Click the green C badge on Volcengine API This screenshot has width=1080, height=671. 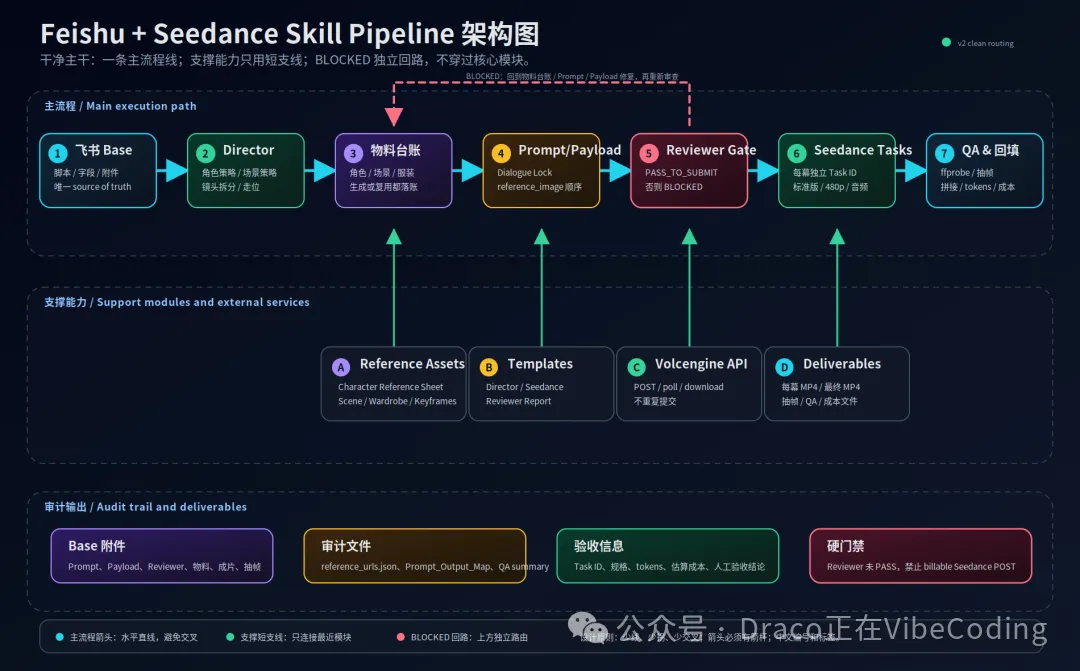[636, 367]
